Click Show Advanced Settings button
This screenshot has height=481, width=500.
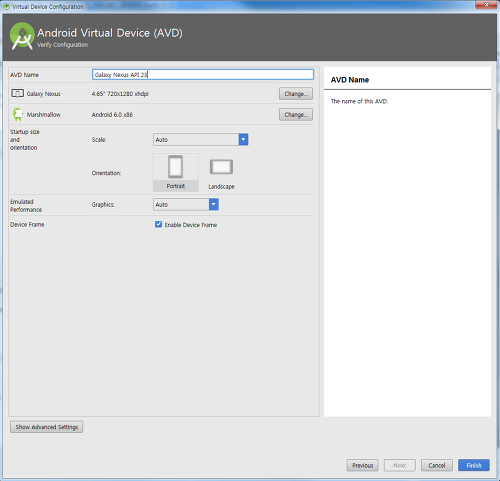click(47, 427)
